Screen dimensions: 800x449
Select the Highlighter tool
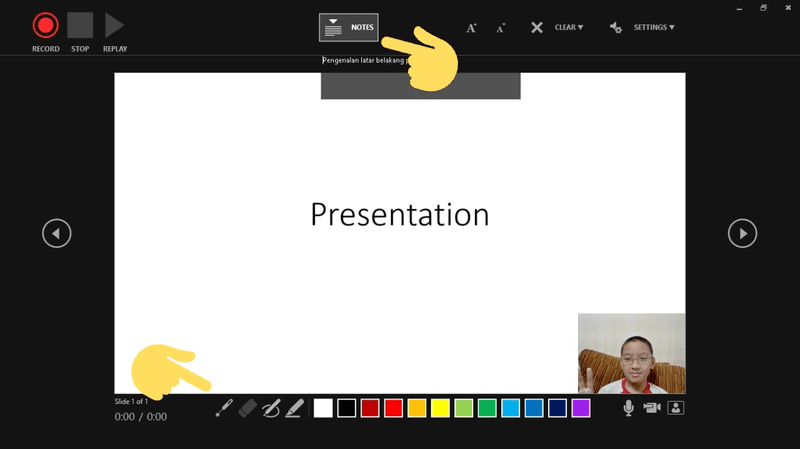(294, 408)
